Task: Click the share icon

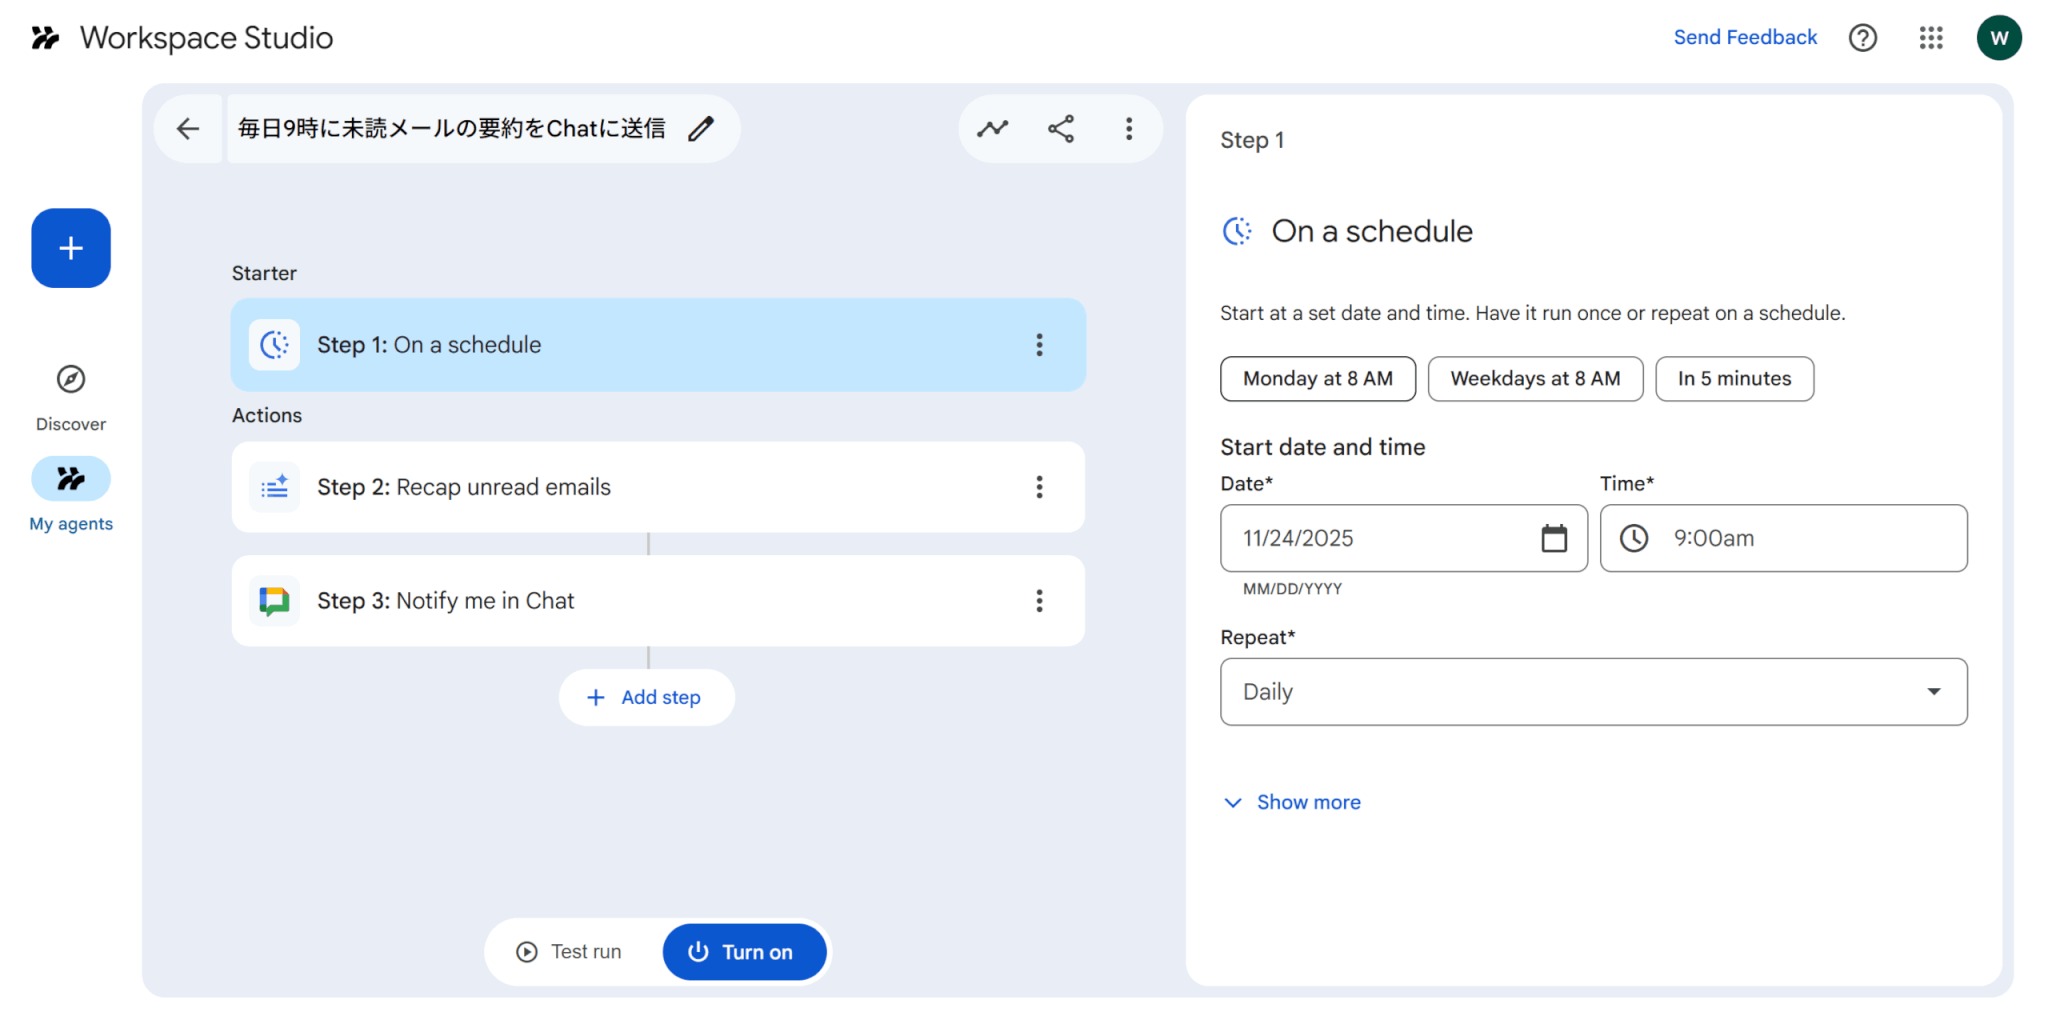Action: (x=1060, y=129)
